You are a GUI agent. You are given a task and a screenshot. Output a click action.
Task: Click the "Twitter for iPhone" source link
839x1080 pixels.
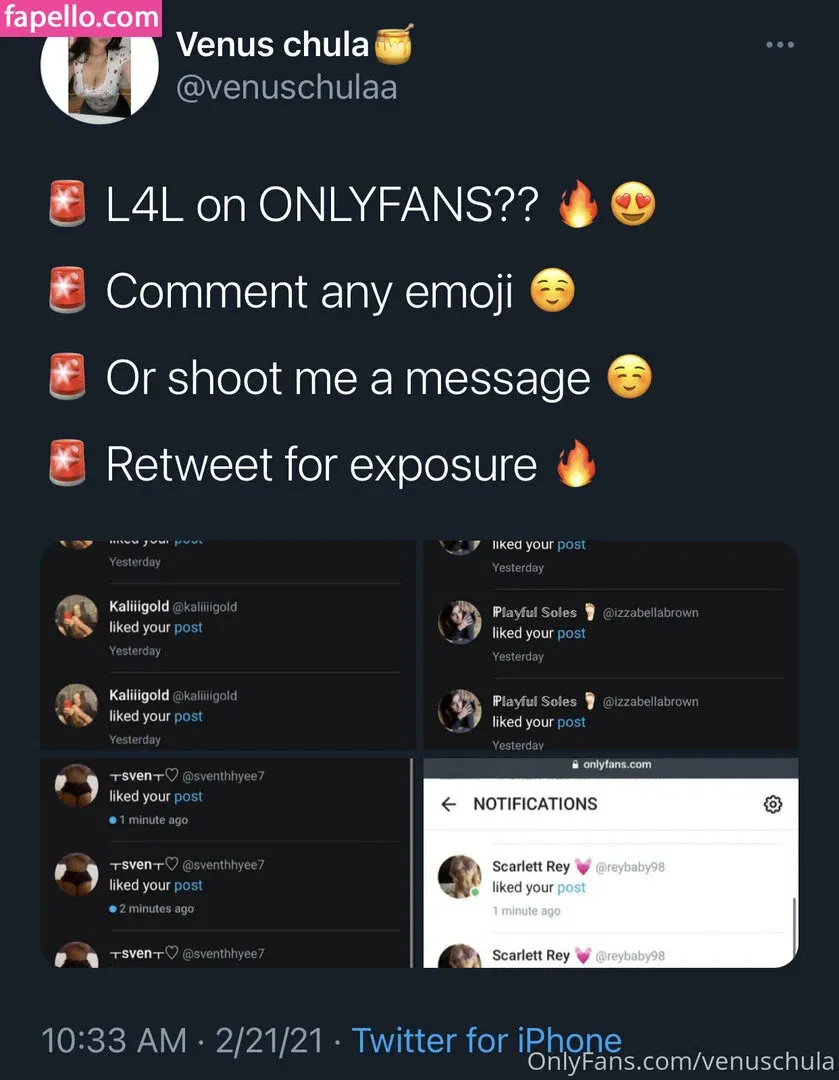click(486, 1041)
